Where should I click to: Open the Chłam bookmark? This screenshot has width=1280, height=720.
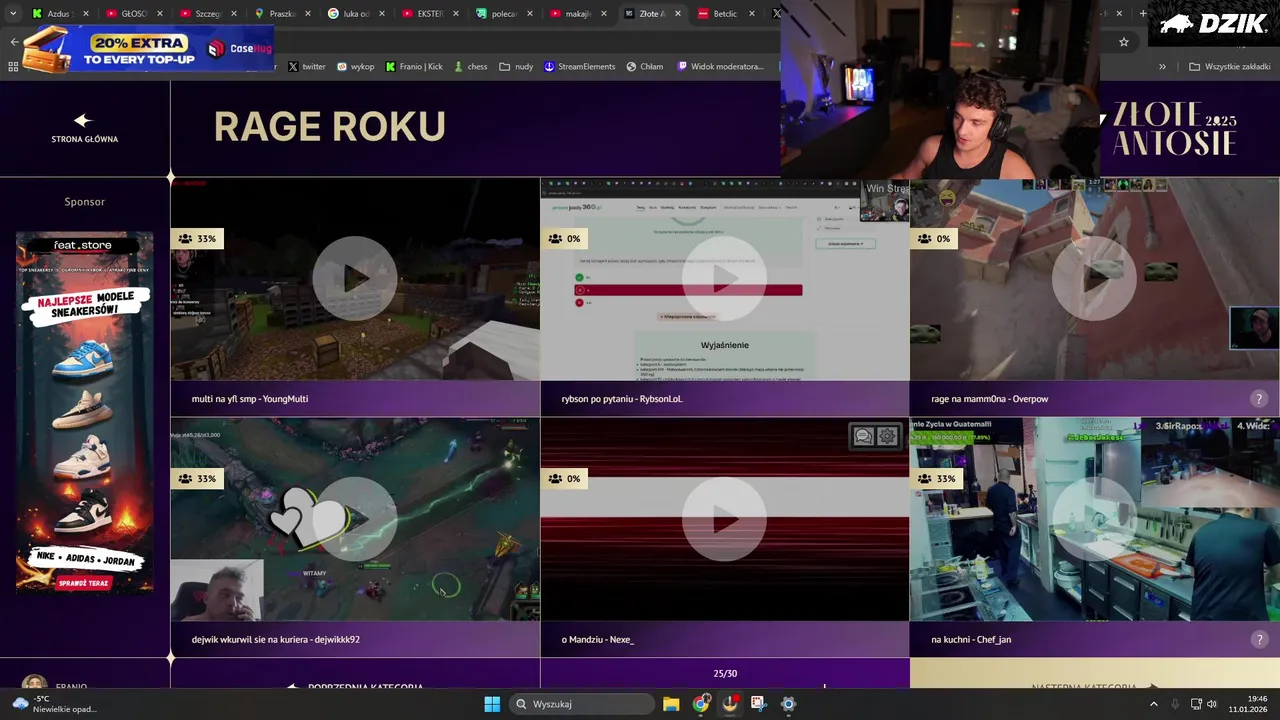pyautogui.click(x=644, y=67)
